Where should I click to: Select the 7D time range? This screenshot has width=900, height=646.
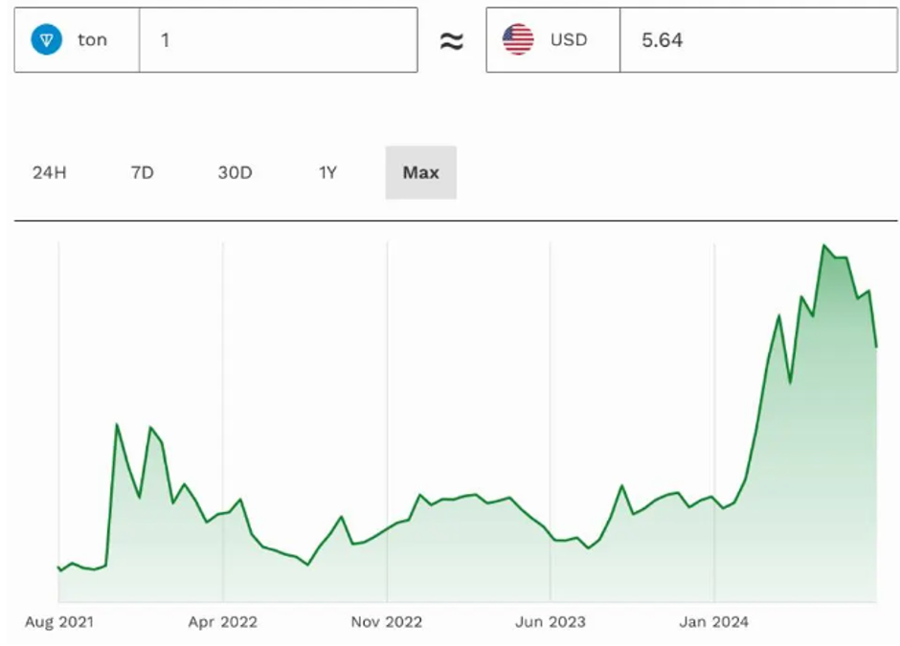142,172
